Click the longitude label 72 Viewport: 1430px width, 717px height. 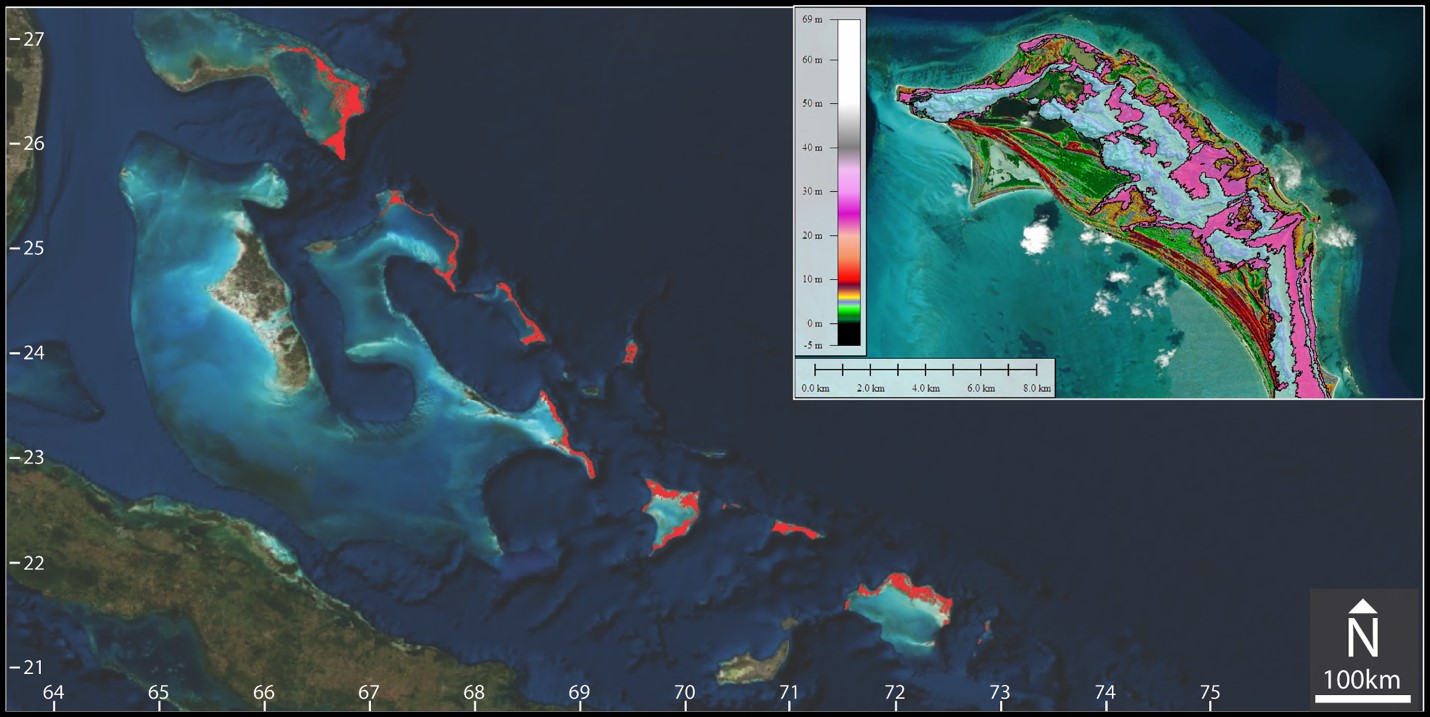pyautogui.click(x=895, y=692)
